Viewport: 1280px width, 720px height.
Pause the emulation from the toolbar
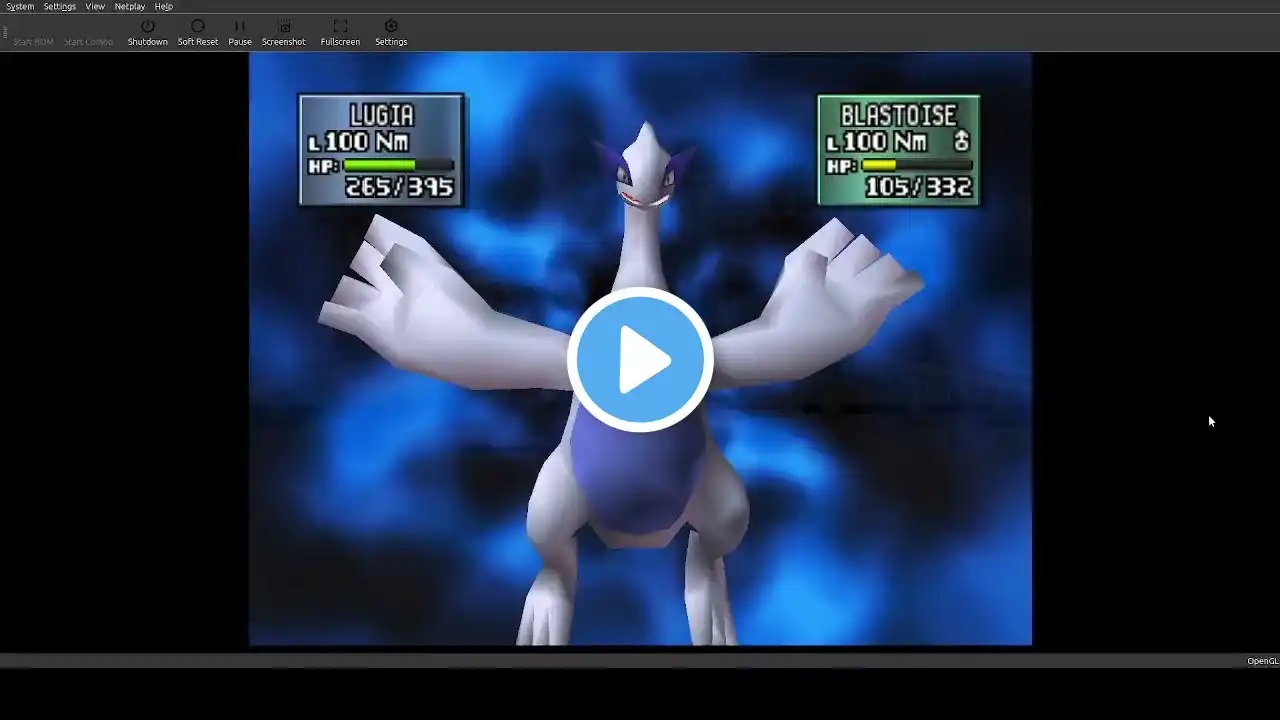[240, 32]
